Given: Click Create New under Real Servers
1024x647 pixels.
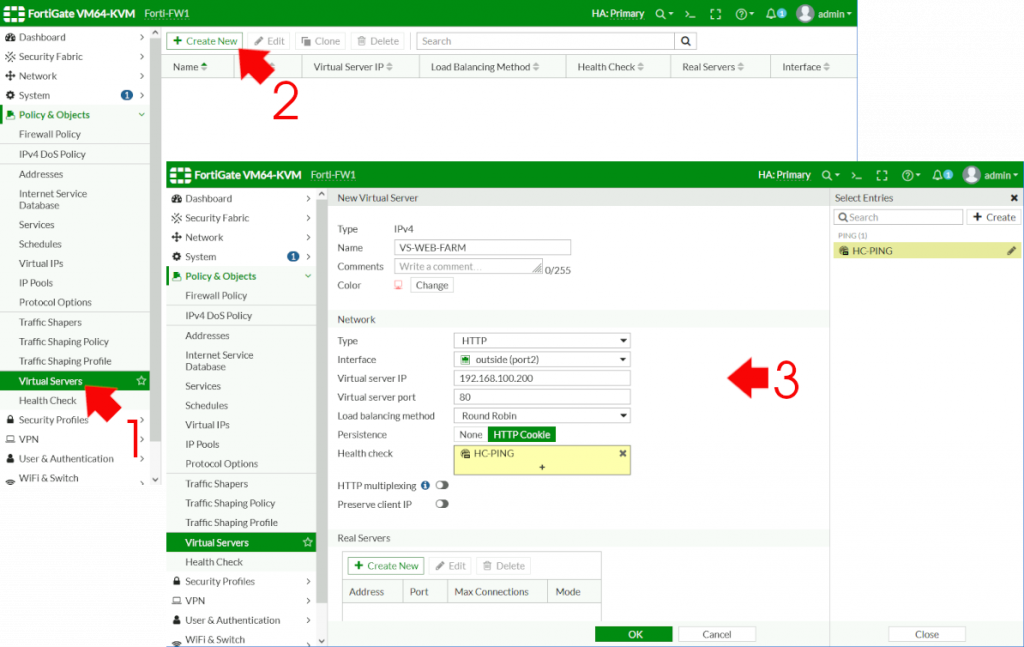Looking at the screenshot, I should [x=385, y=565].
